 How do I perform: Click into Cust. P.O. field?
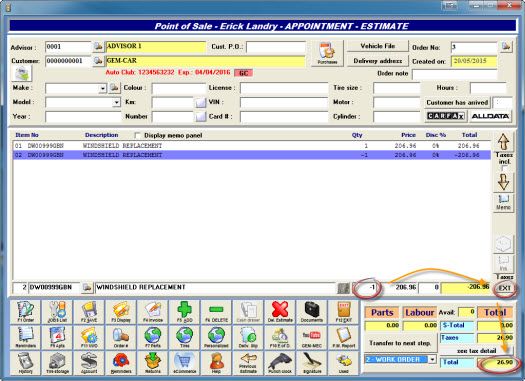(x=276, y=47)
